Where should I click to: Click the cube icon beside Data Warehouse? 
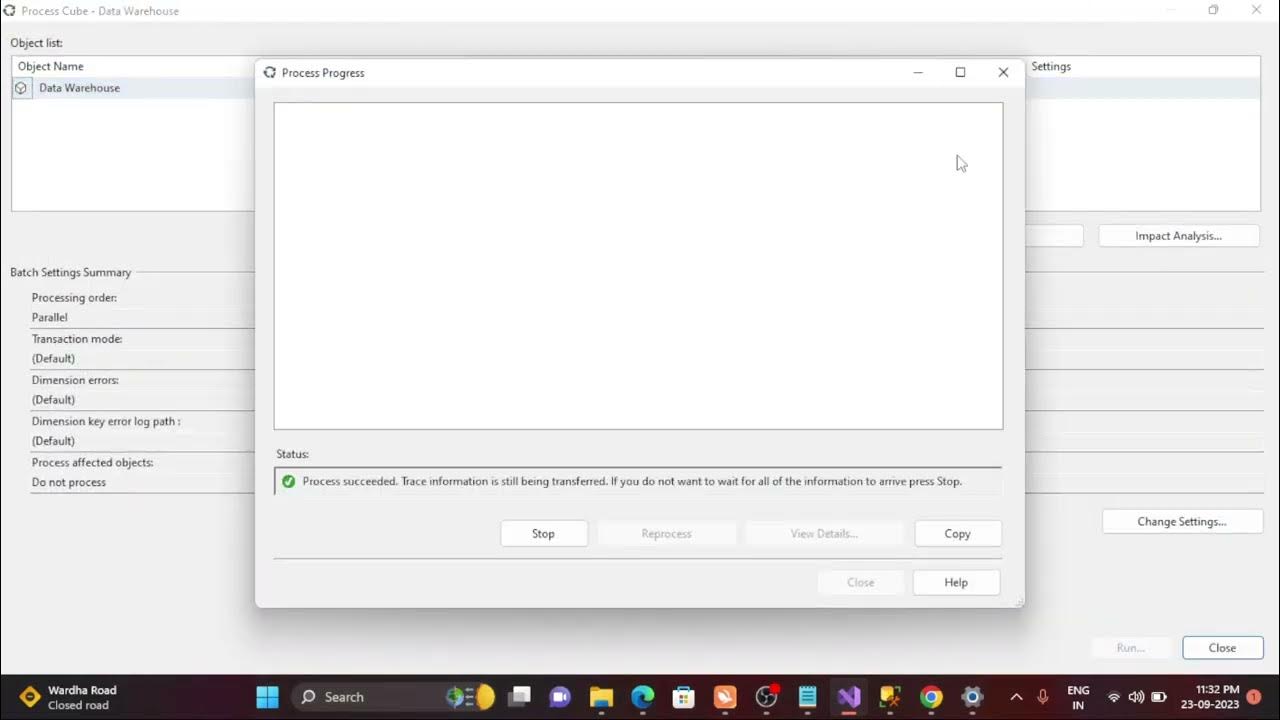click(21, 88)
